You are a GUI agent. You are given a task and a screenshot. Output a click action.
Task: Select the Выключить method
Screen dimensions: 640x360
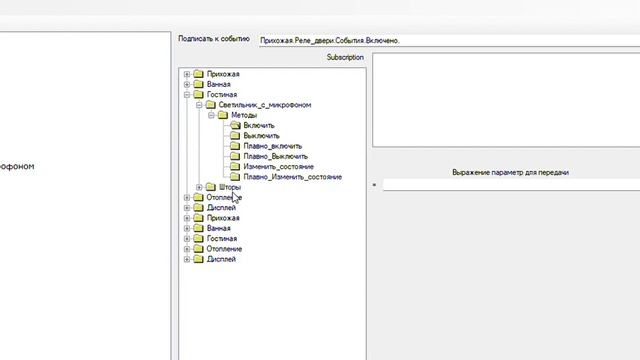click(x=261, y=136)
